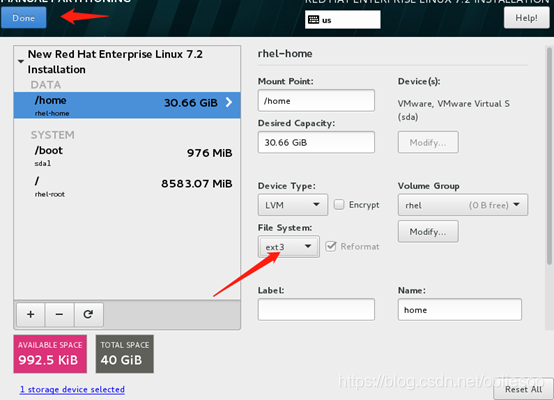The image size is (554, 400).
Task: Open 1 storage device selected link
Action: pyautogui.click(x=72, y=389)
